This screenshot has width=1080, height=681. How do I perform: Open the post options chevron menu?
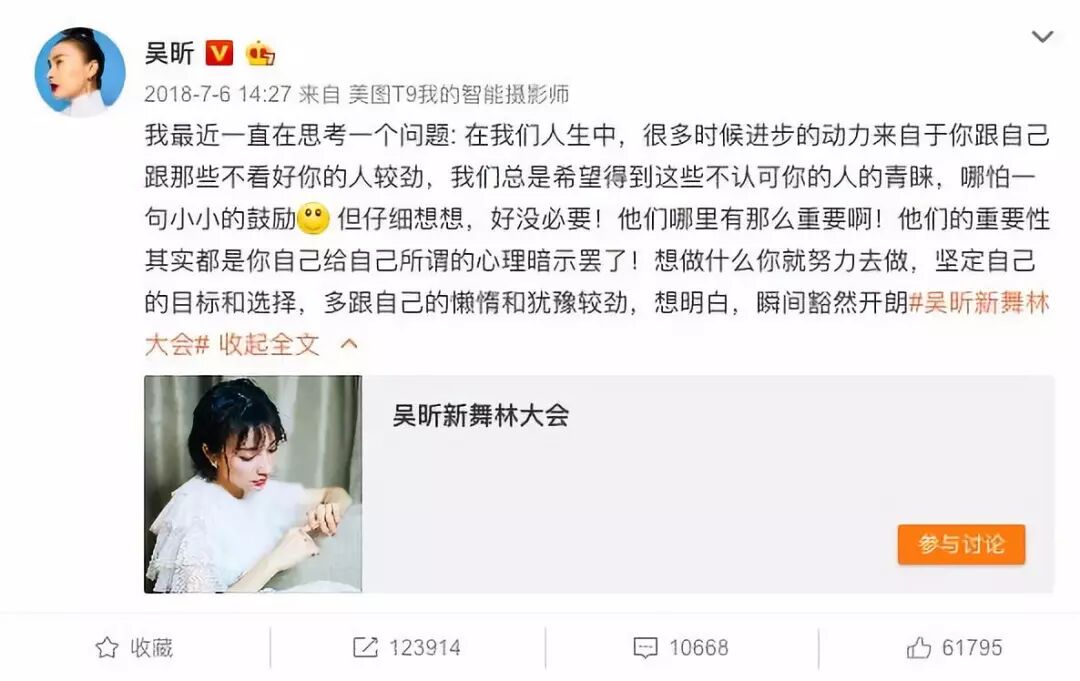click(x=1042, y=36)
